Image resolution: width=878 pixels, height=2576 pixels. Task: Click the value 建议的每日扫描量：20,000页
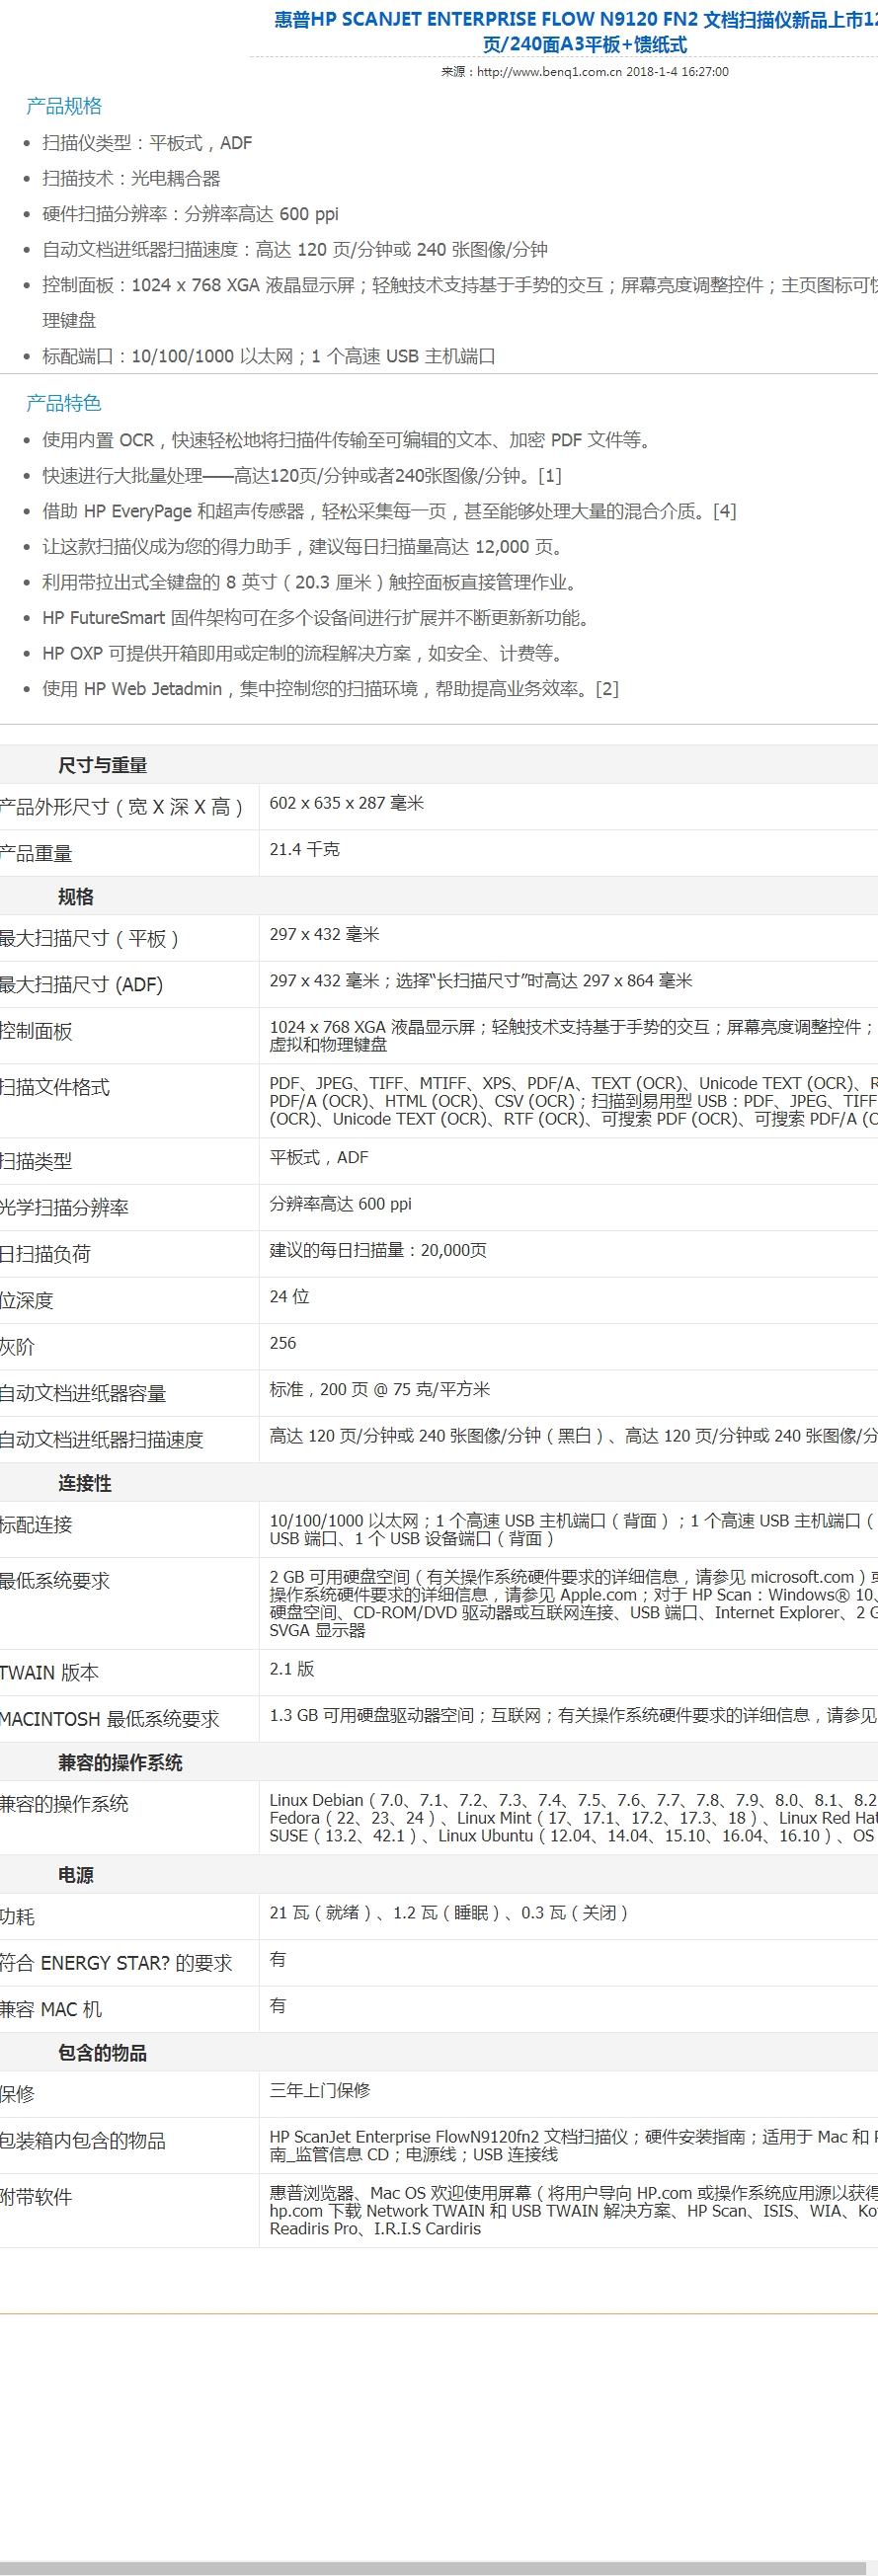tap(378, 1250)
